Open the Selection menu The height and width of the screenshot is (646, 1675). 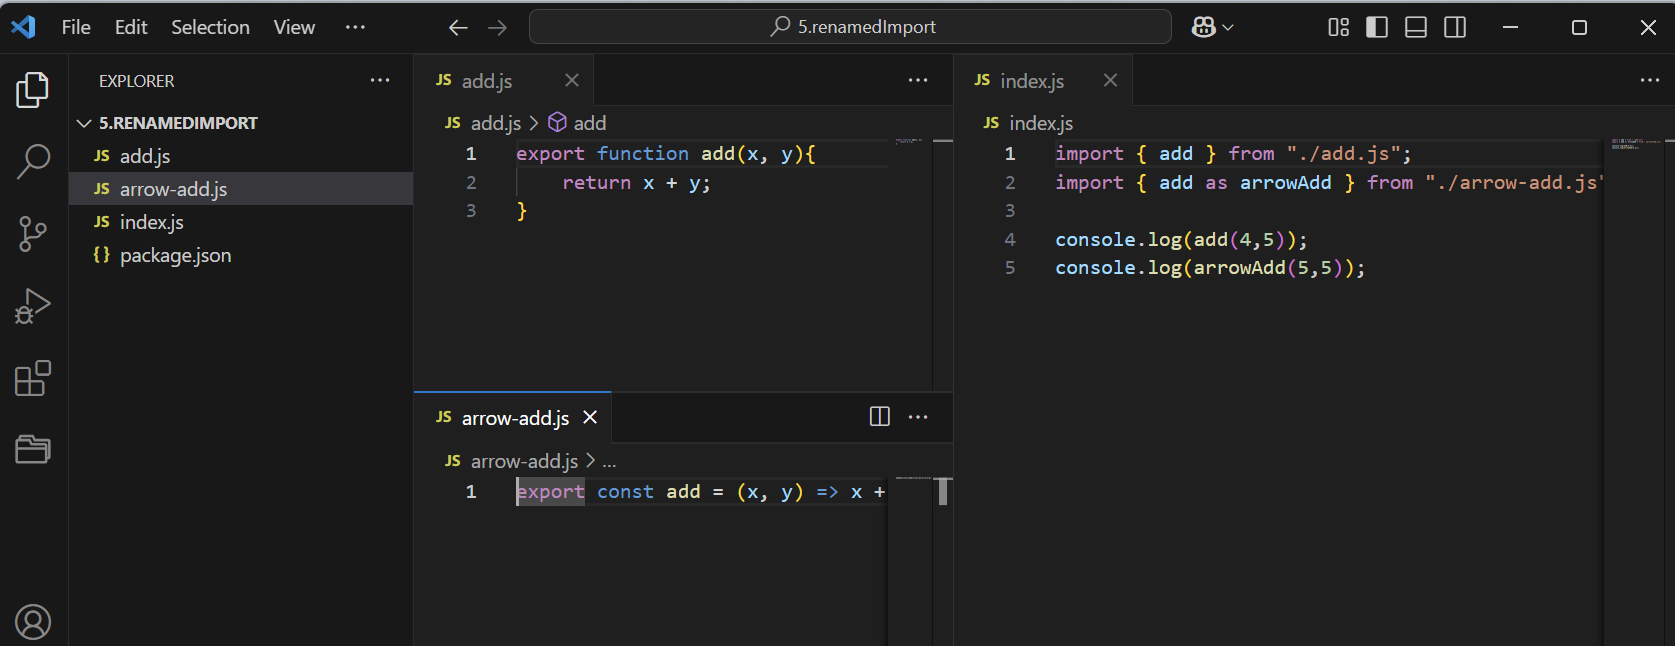[x=210, y=27]
